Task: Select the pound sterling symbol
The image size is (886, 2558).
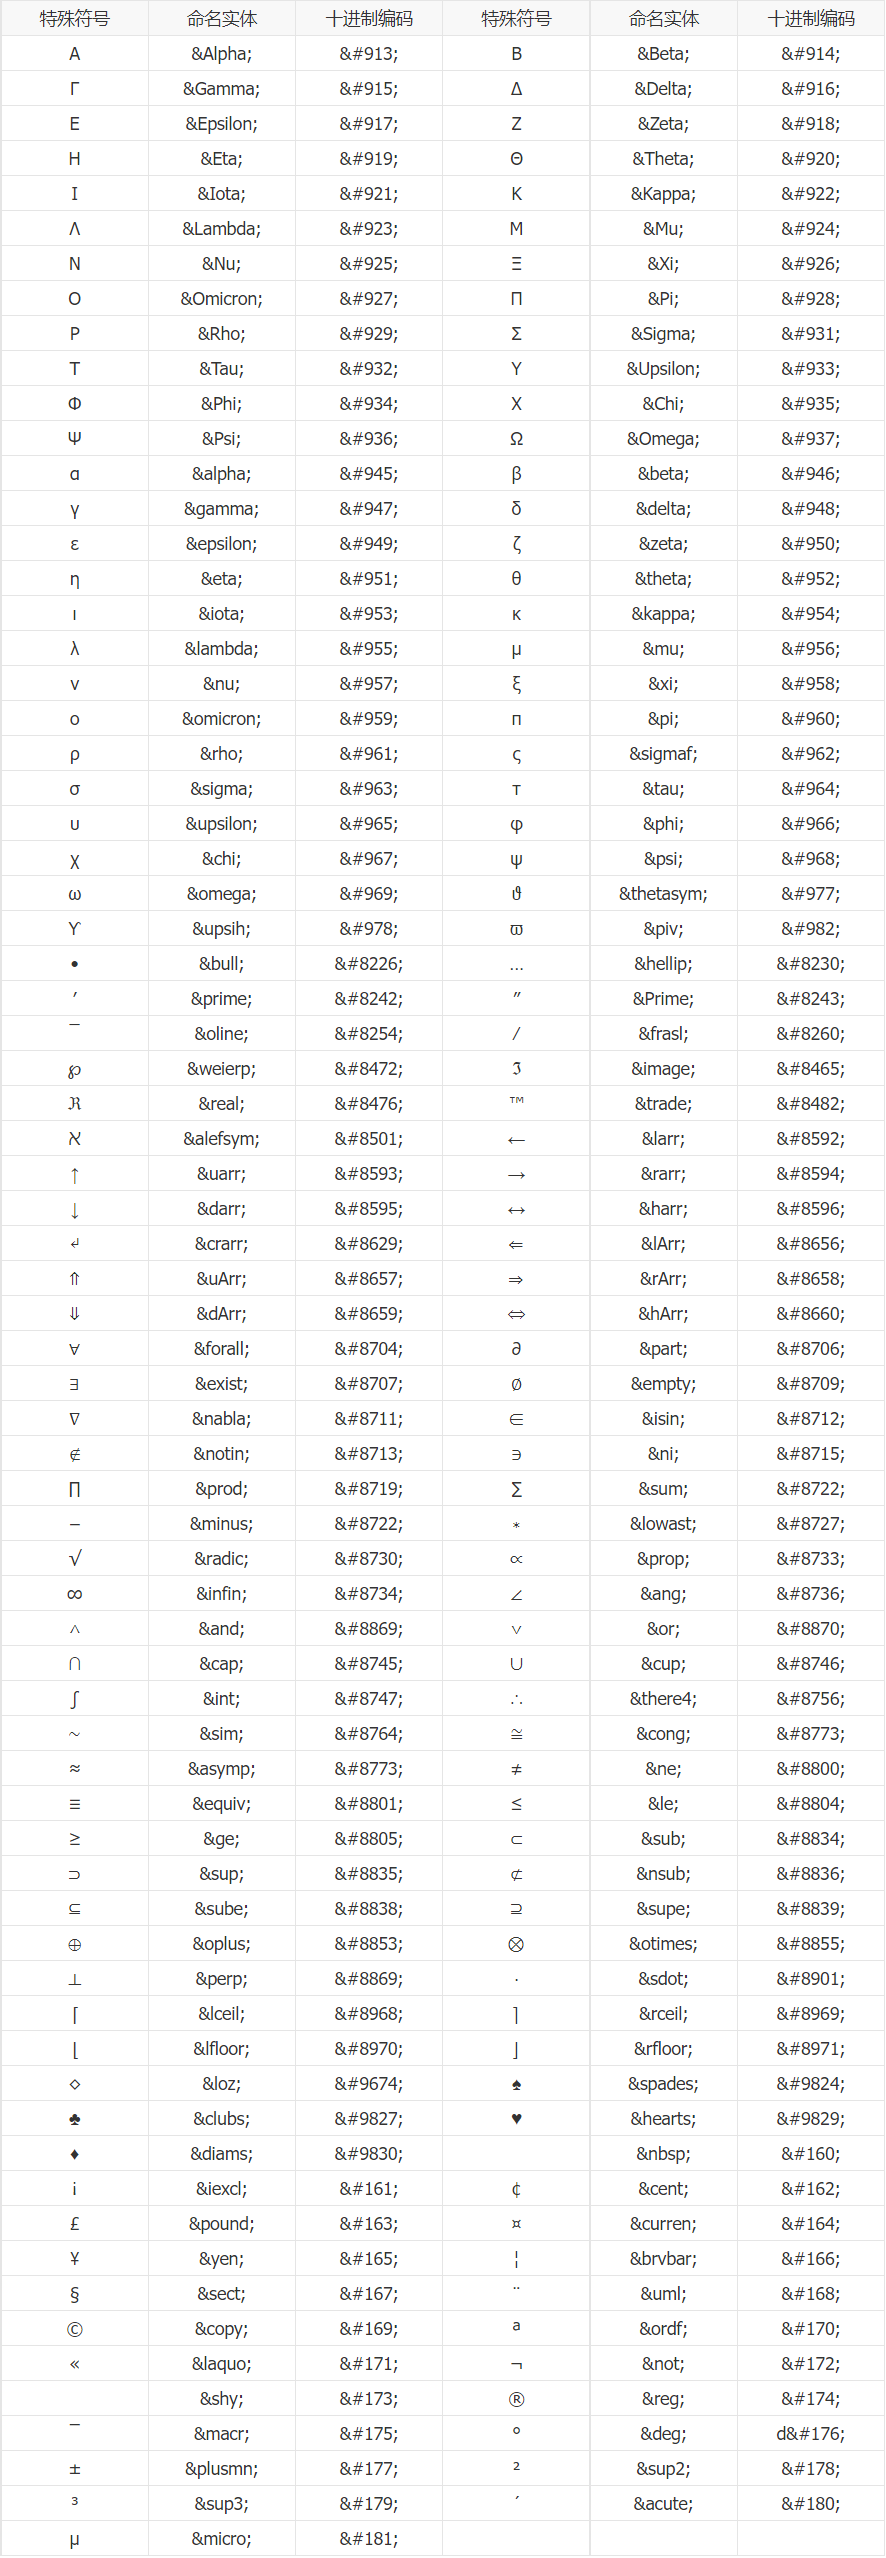Action: [x=74, y=2224]
